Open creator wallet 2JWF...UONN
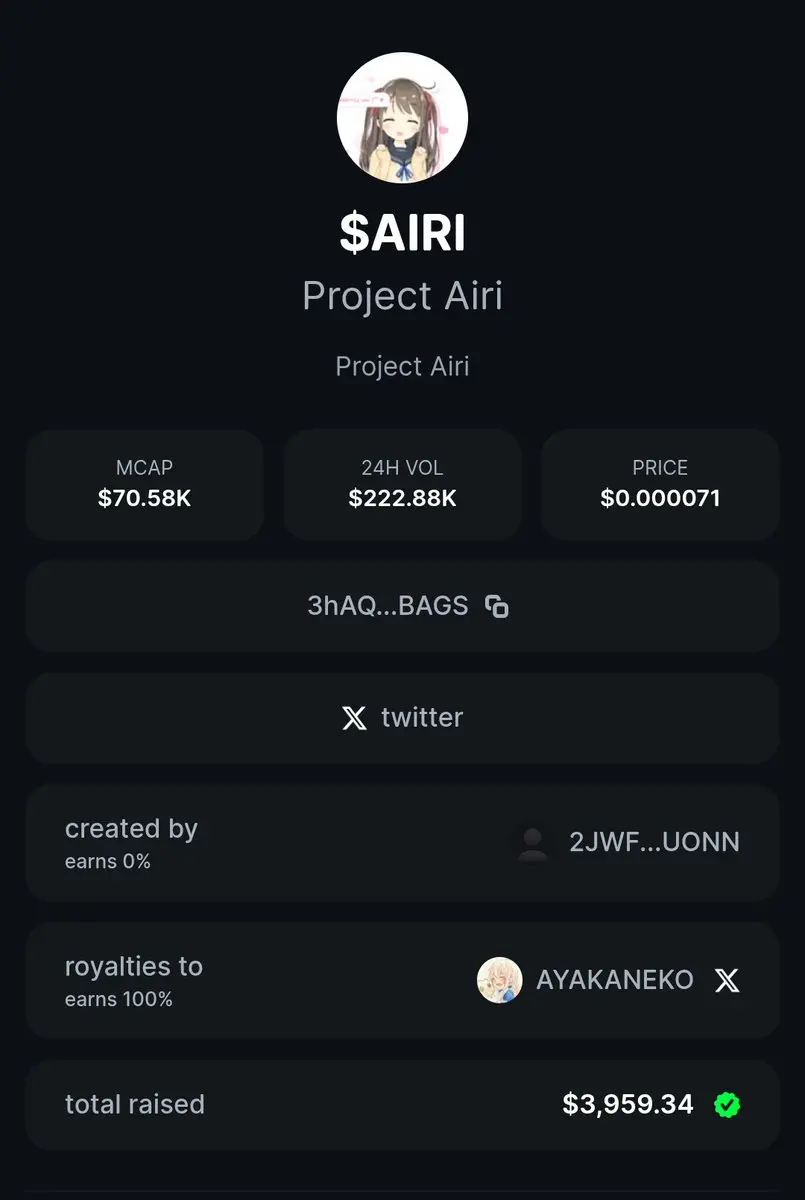This screenshot has width=805, height=1200. [655, 842]
